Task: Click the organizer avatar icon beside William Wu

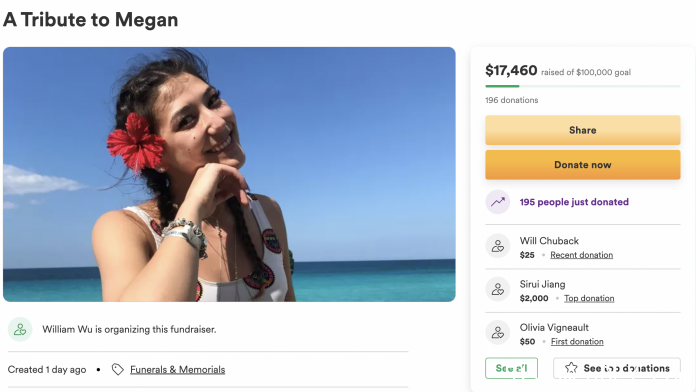Action: click(20, 329)
